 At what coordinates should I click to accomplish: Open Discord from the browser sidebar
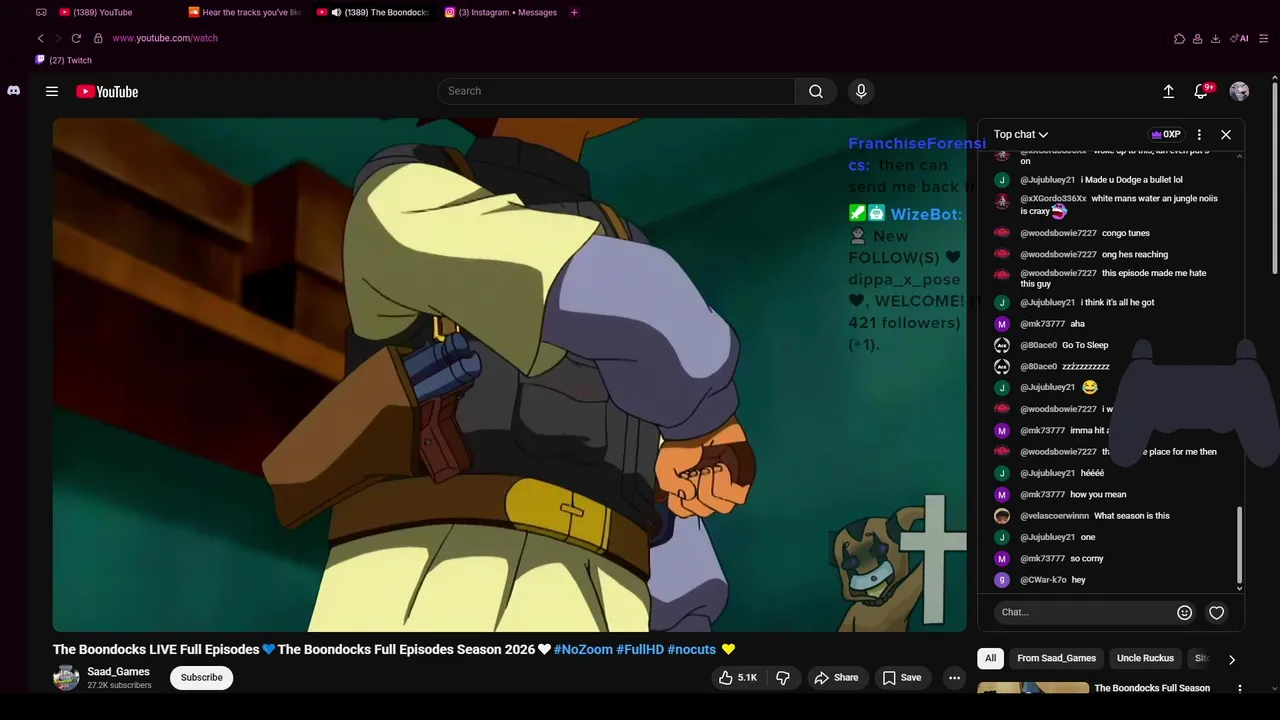[13, 90]
